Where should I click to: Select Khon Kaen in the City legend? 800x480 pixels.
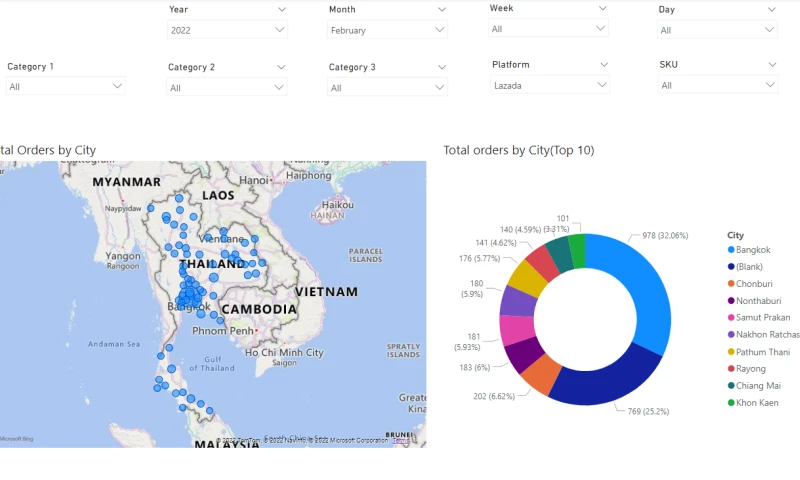pyautogui.click(x=753, y=402)
